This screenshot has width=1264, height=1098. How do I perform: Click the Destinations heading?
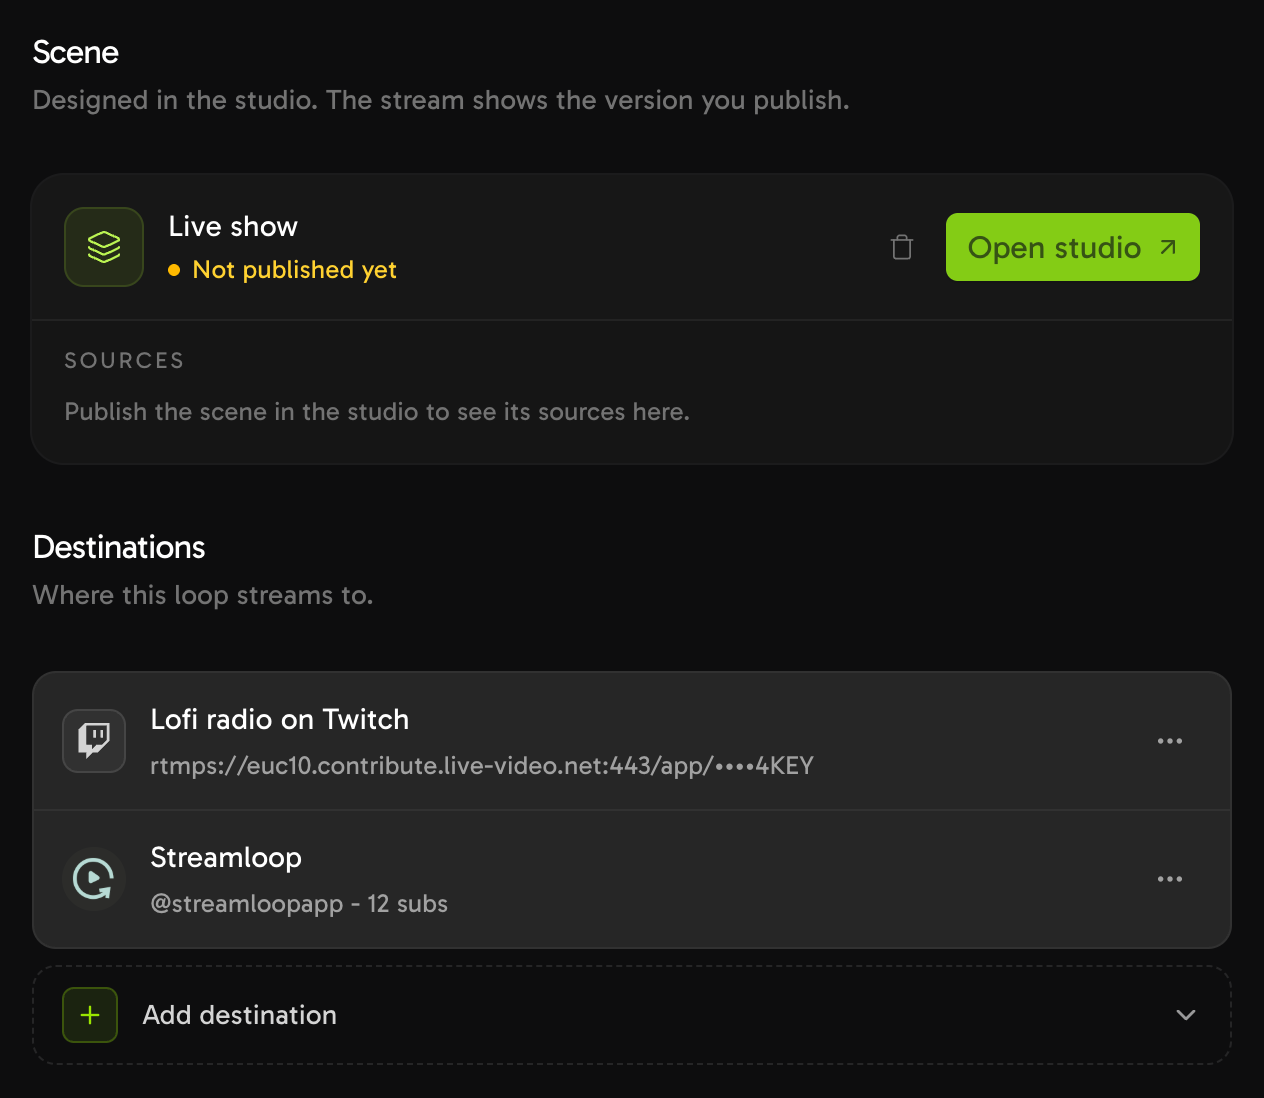119,547
